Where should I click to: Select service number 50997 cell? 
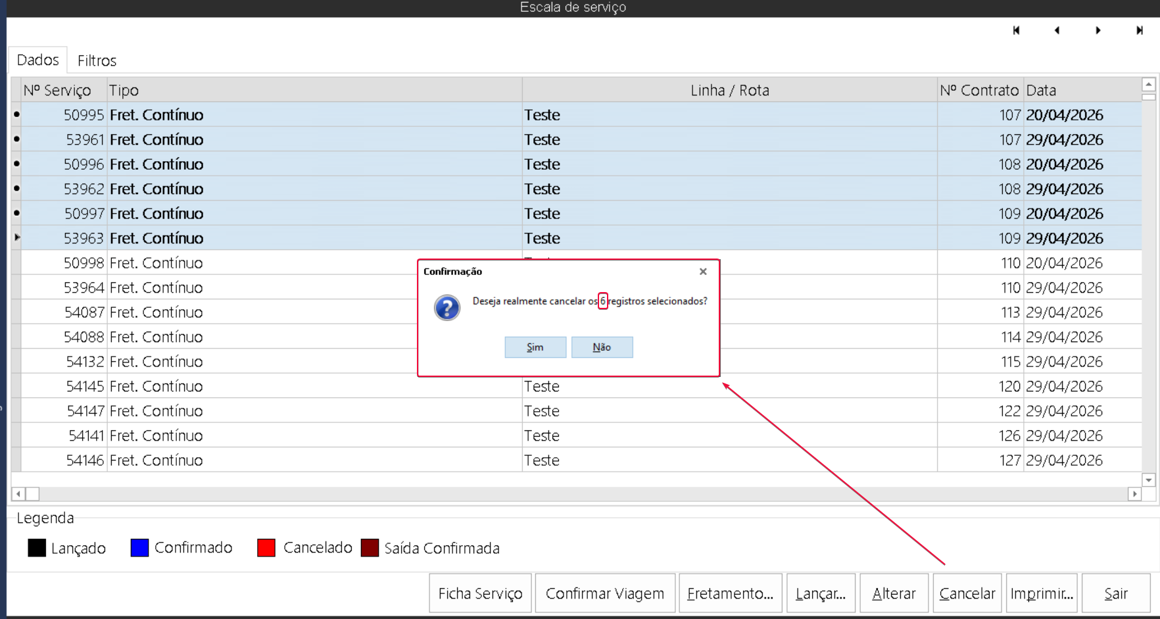point(64,214)
